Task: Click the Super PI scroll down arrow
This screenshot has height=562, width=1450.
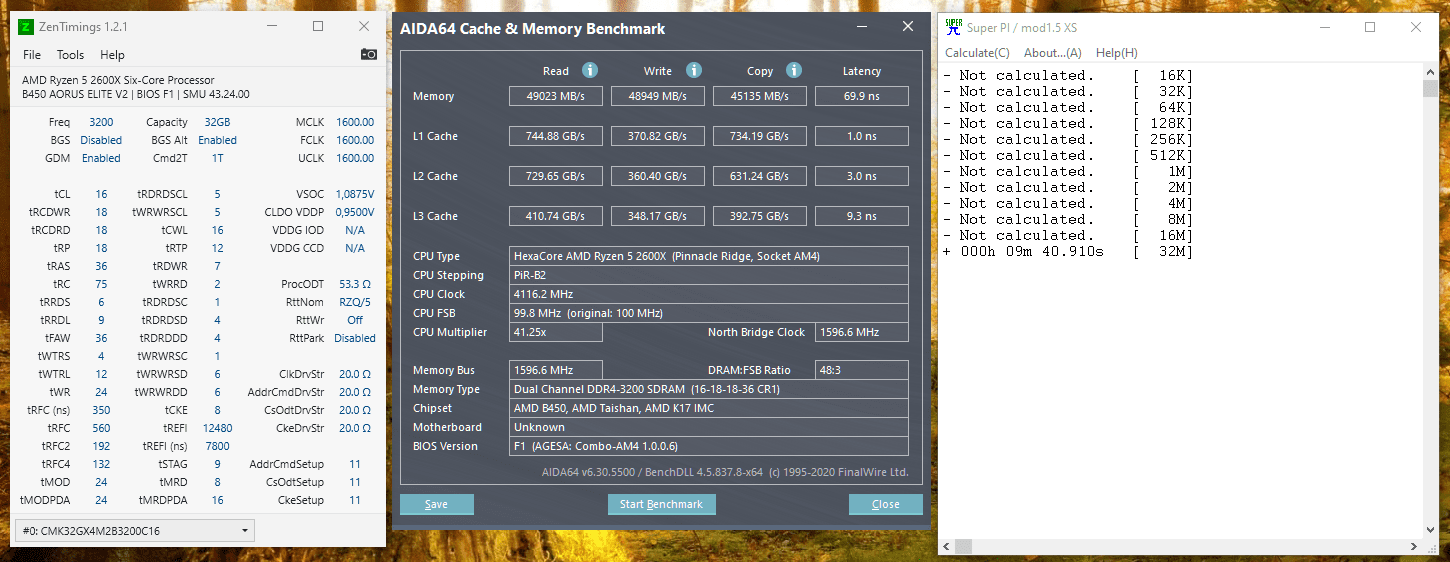Action: click(x=1430, y=529)
